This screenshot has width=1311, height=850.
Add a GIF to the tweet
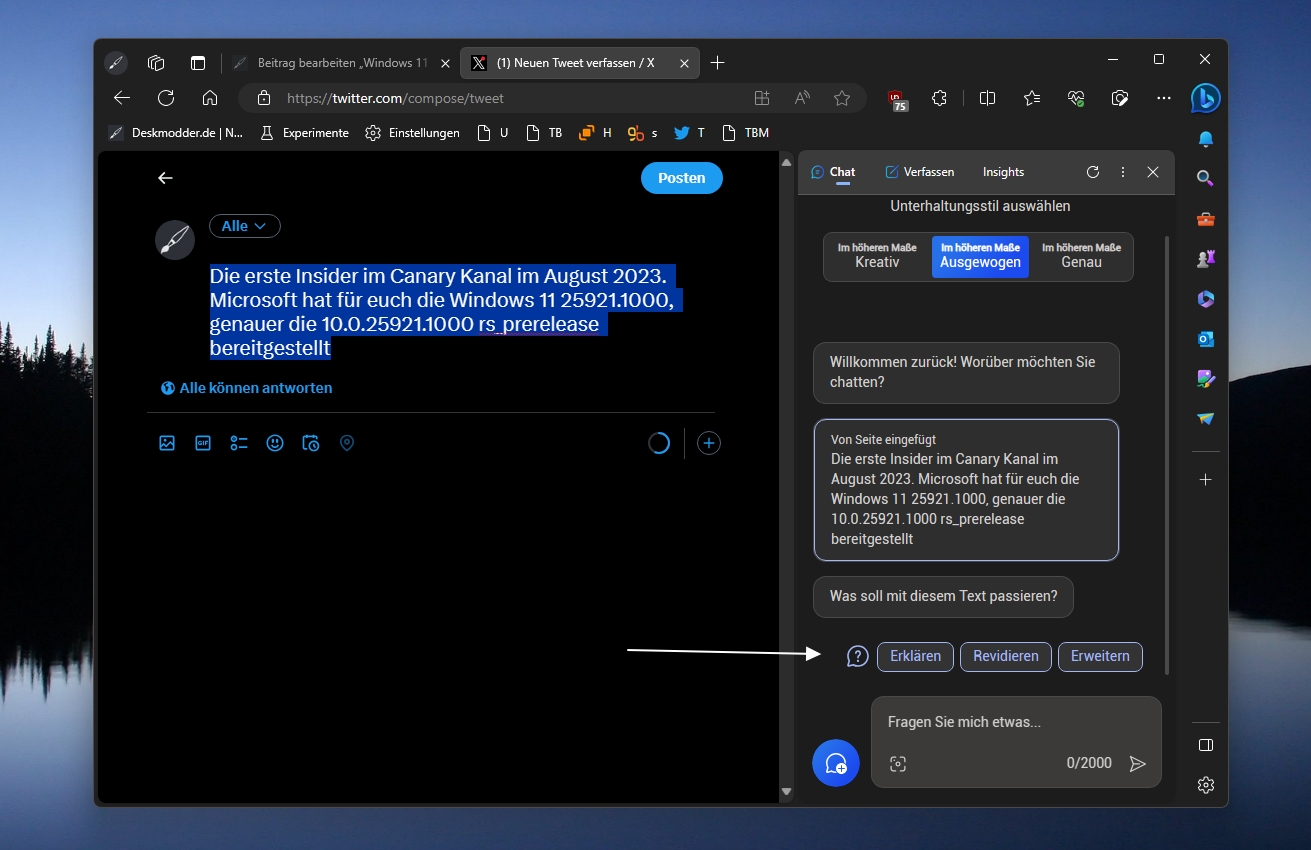click(203, 443)
